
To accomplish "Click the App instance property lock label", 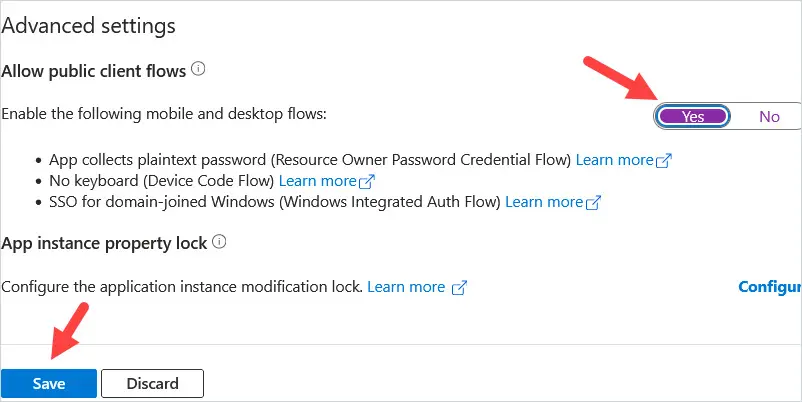I will [x=104, y=243].
